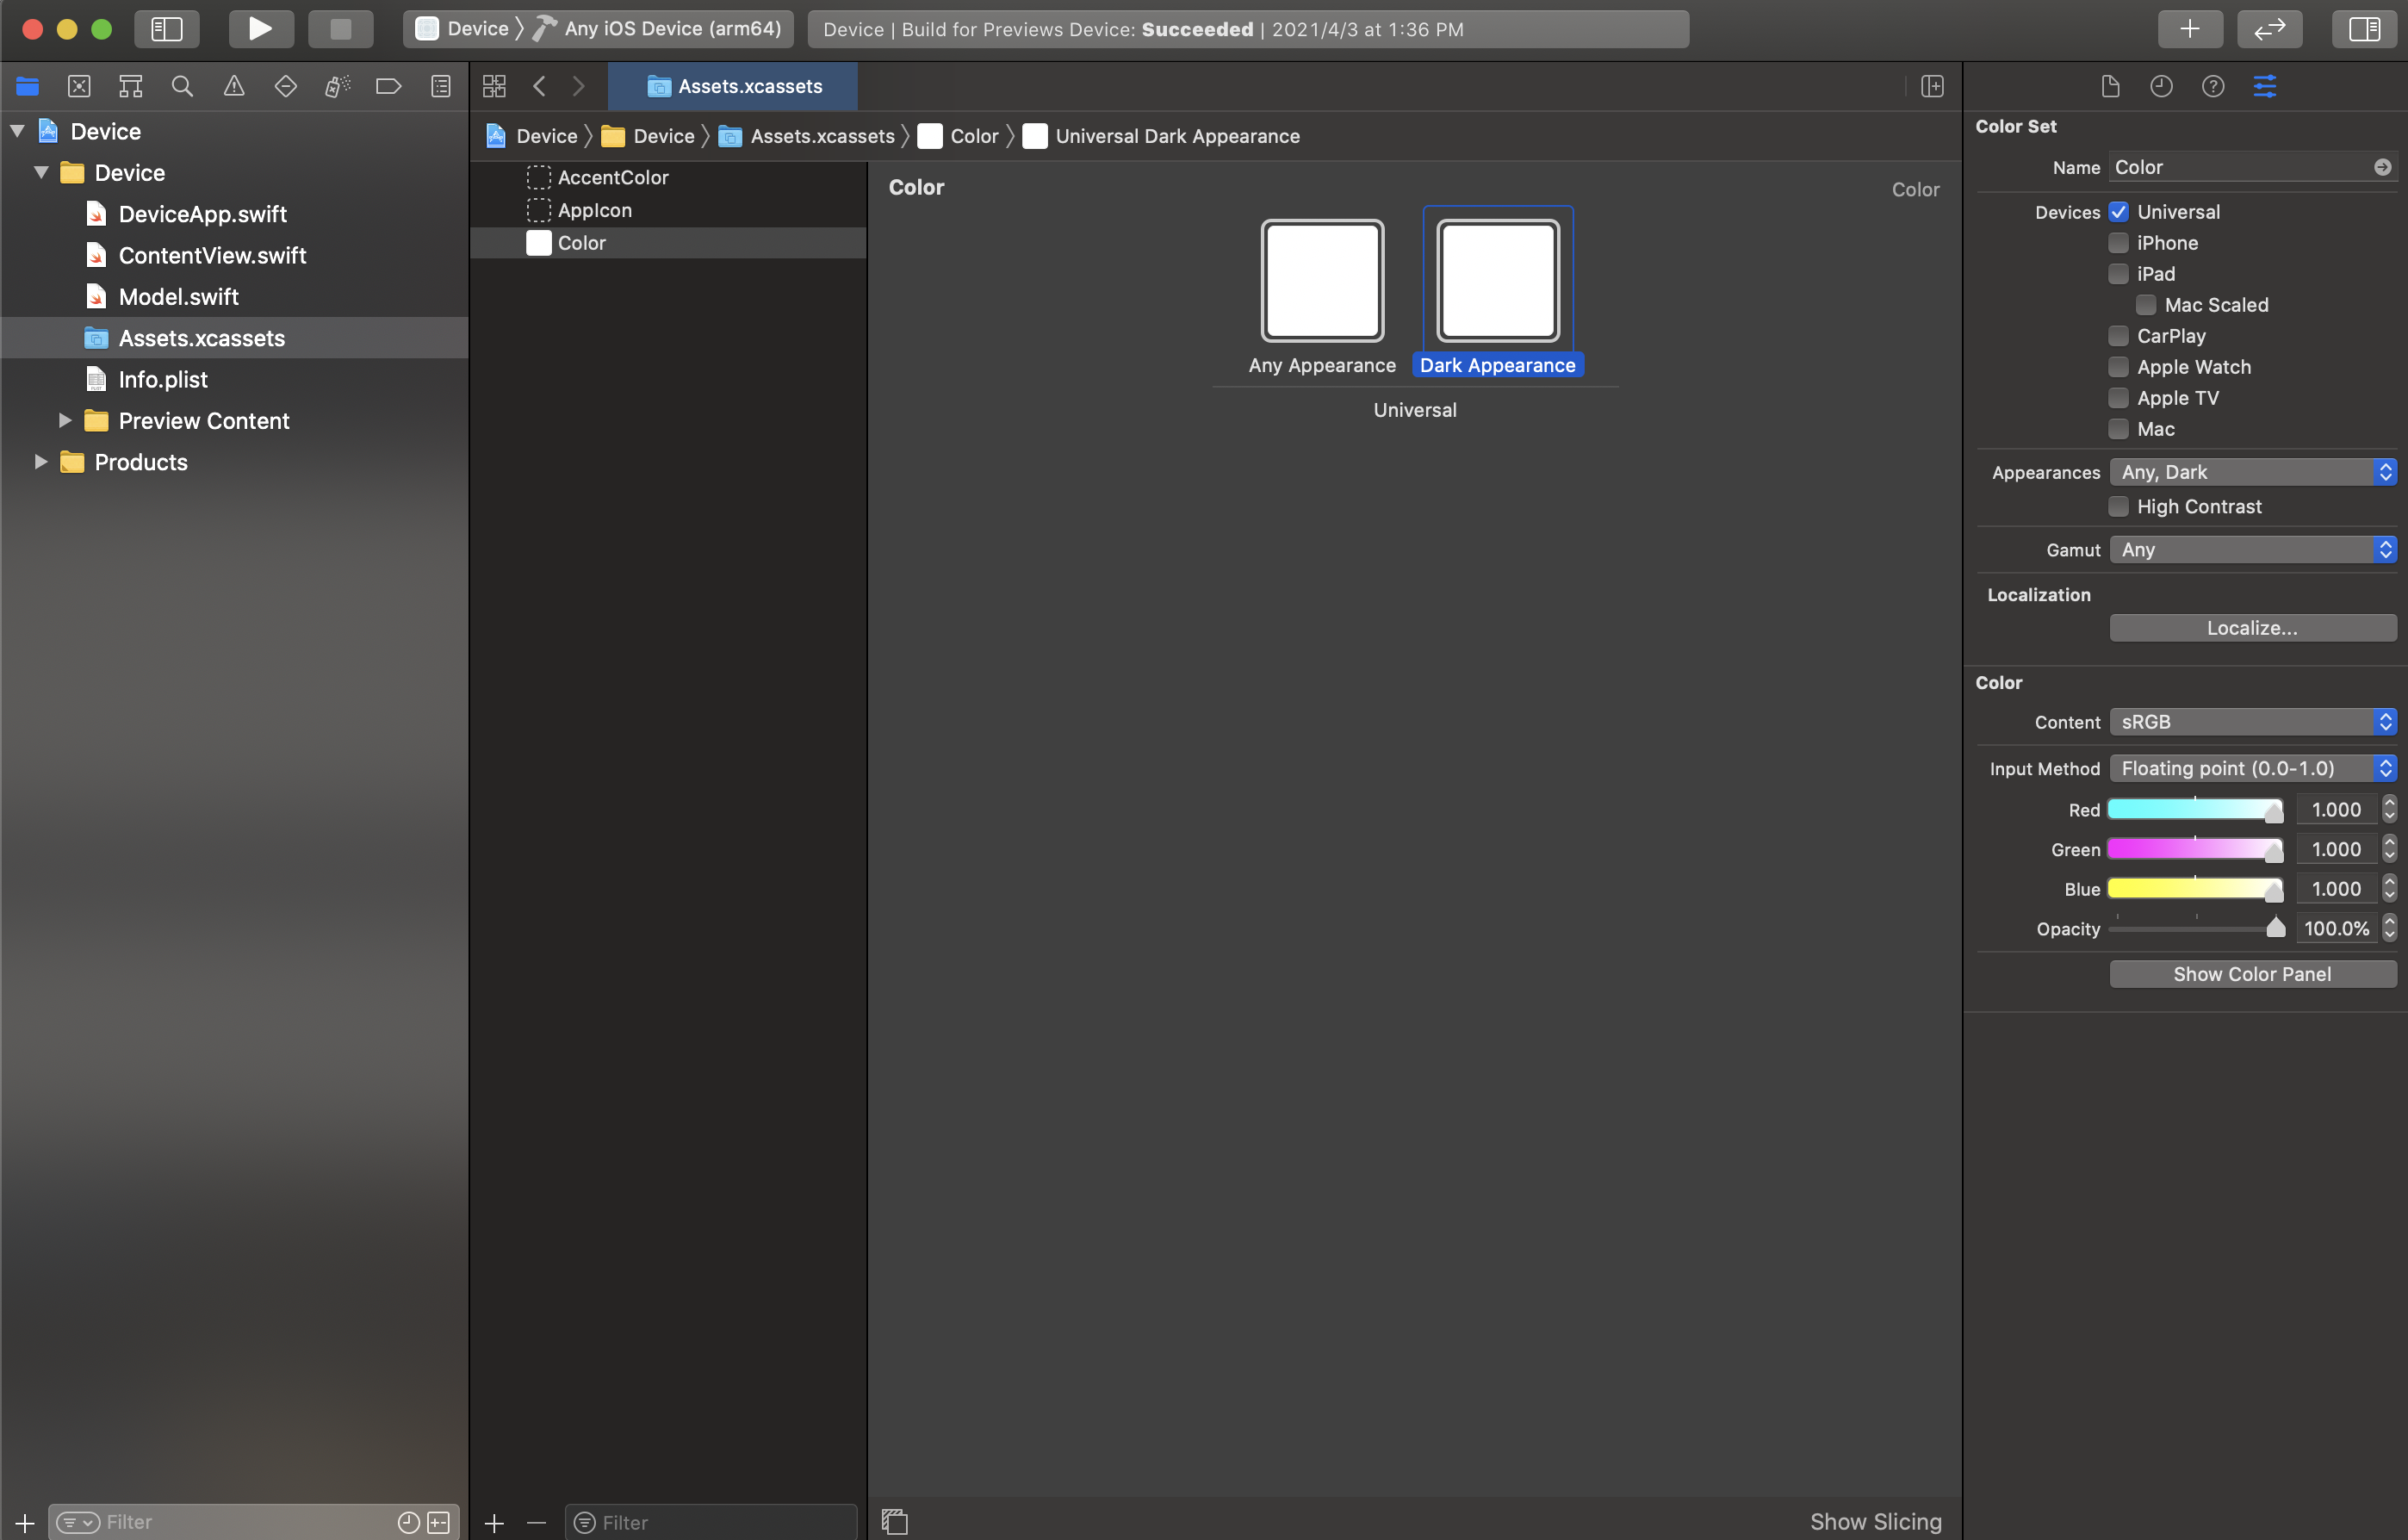Select the AccentColor asset entry

click(613, 177)
